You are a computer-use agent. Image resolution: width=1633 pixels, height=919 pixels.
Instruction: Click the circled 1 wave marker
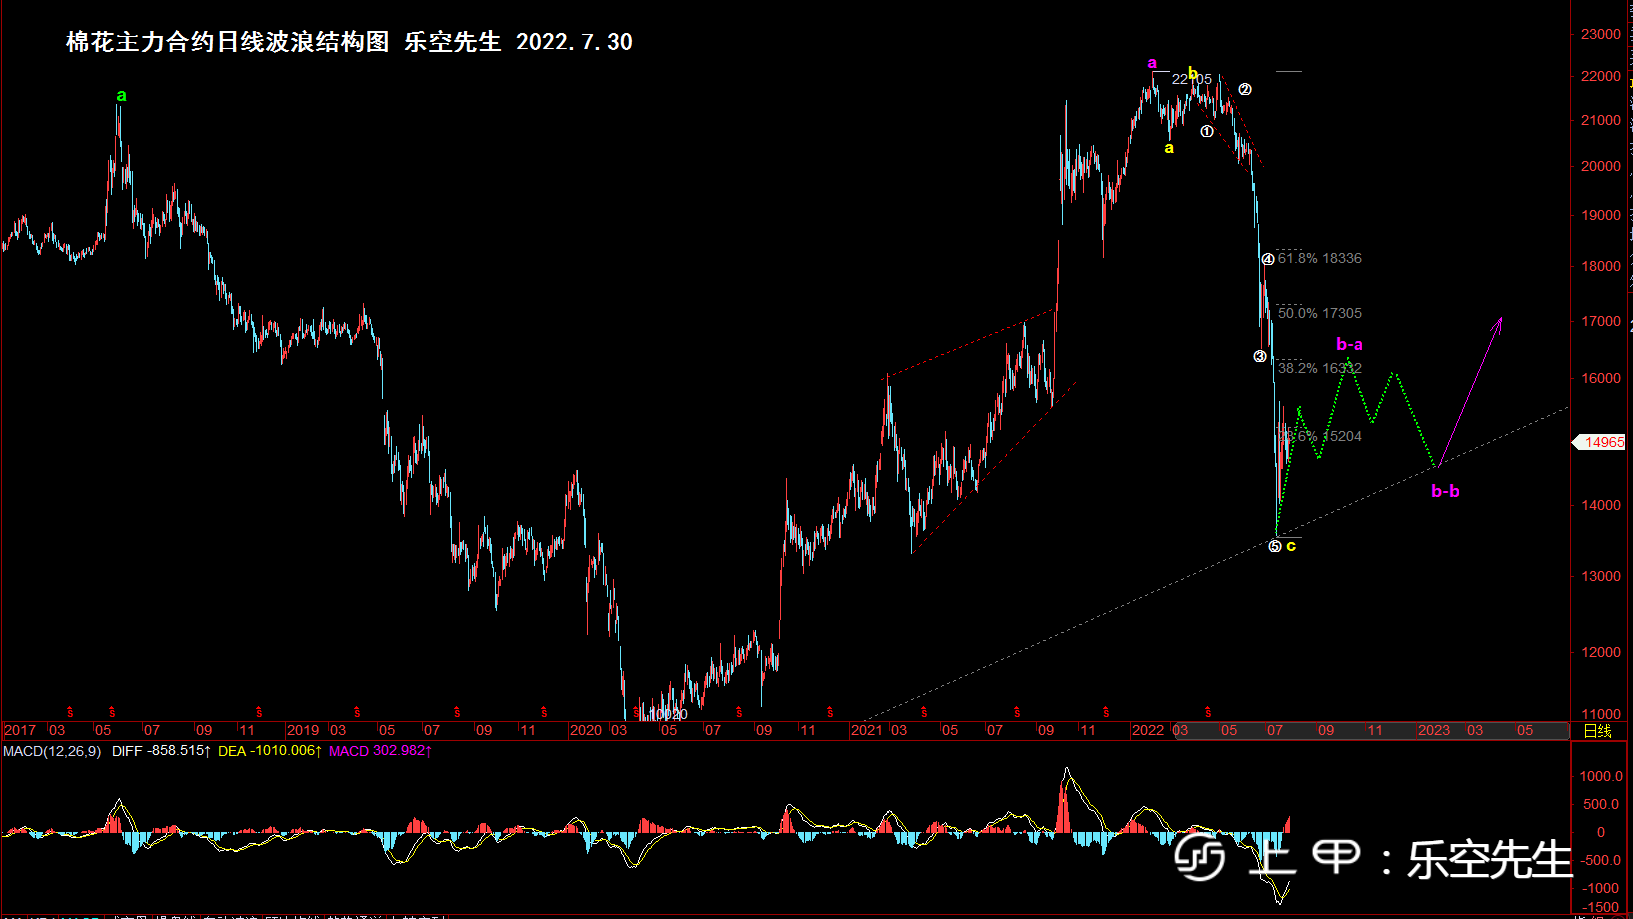tap(1207, 131)
